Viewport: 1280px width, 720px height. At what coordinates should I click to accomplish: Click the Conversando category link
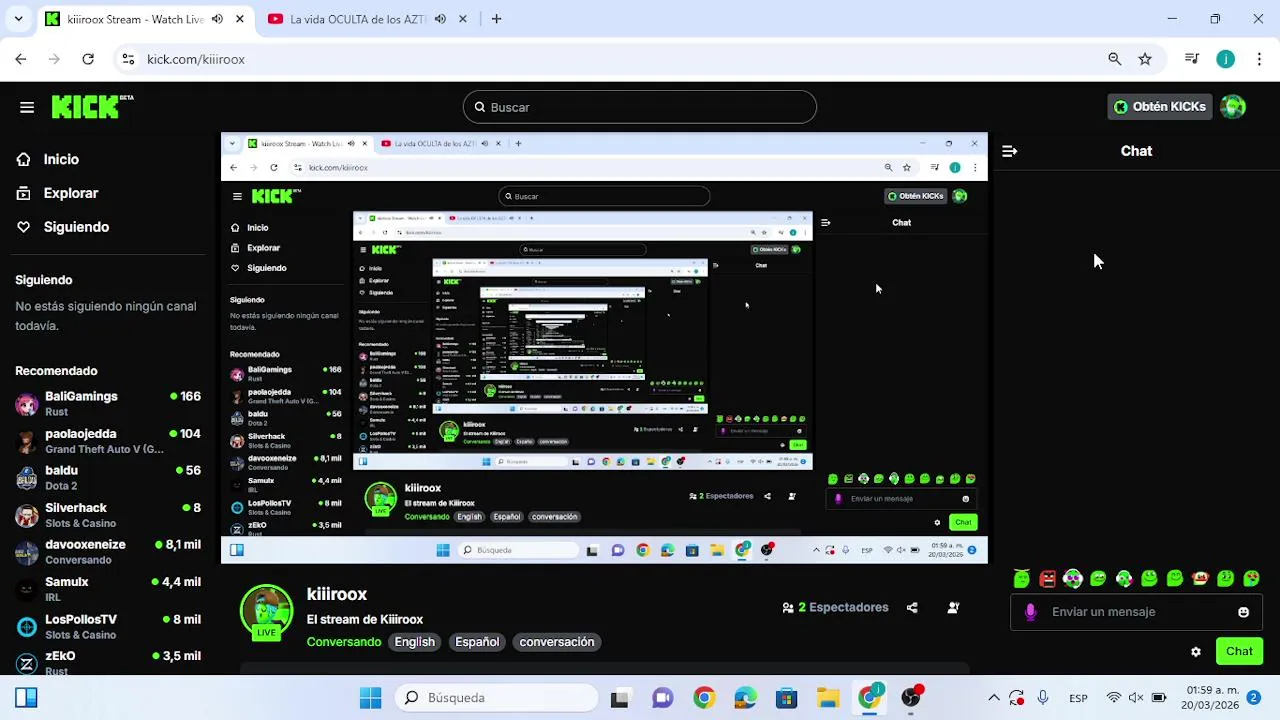[x=344, y=642]
